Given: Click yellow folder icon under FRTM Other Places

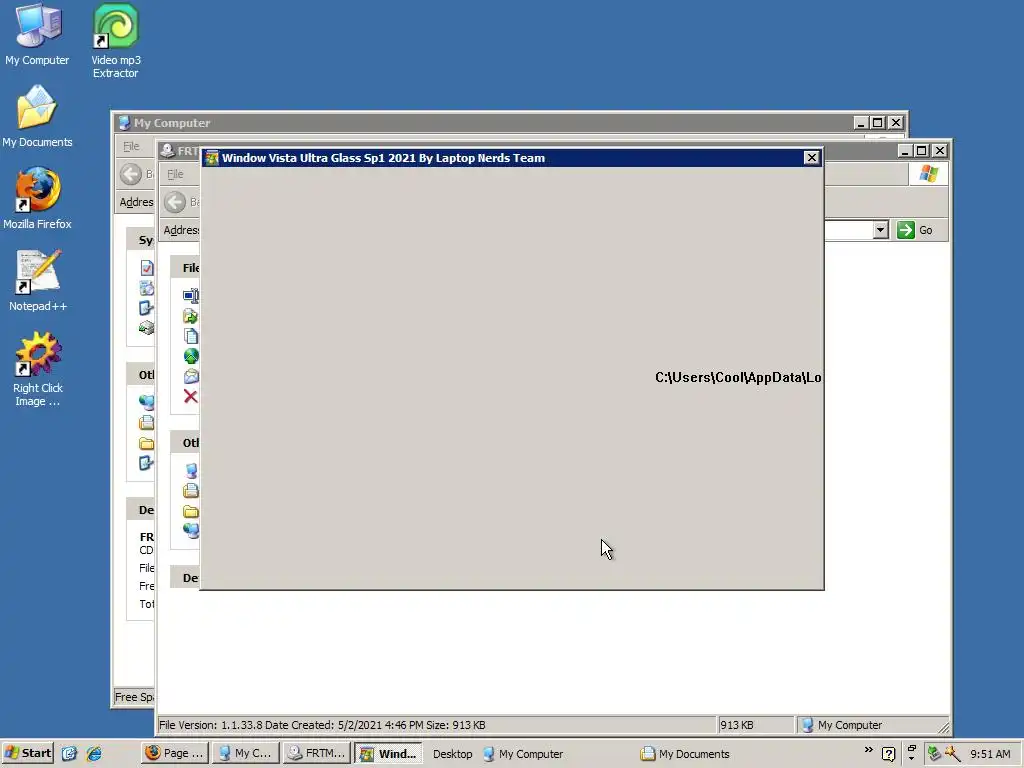Looking at the screenshot, I should 191,511.
